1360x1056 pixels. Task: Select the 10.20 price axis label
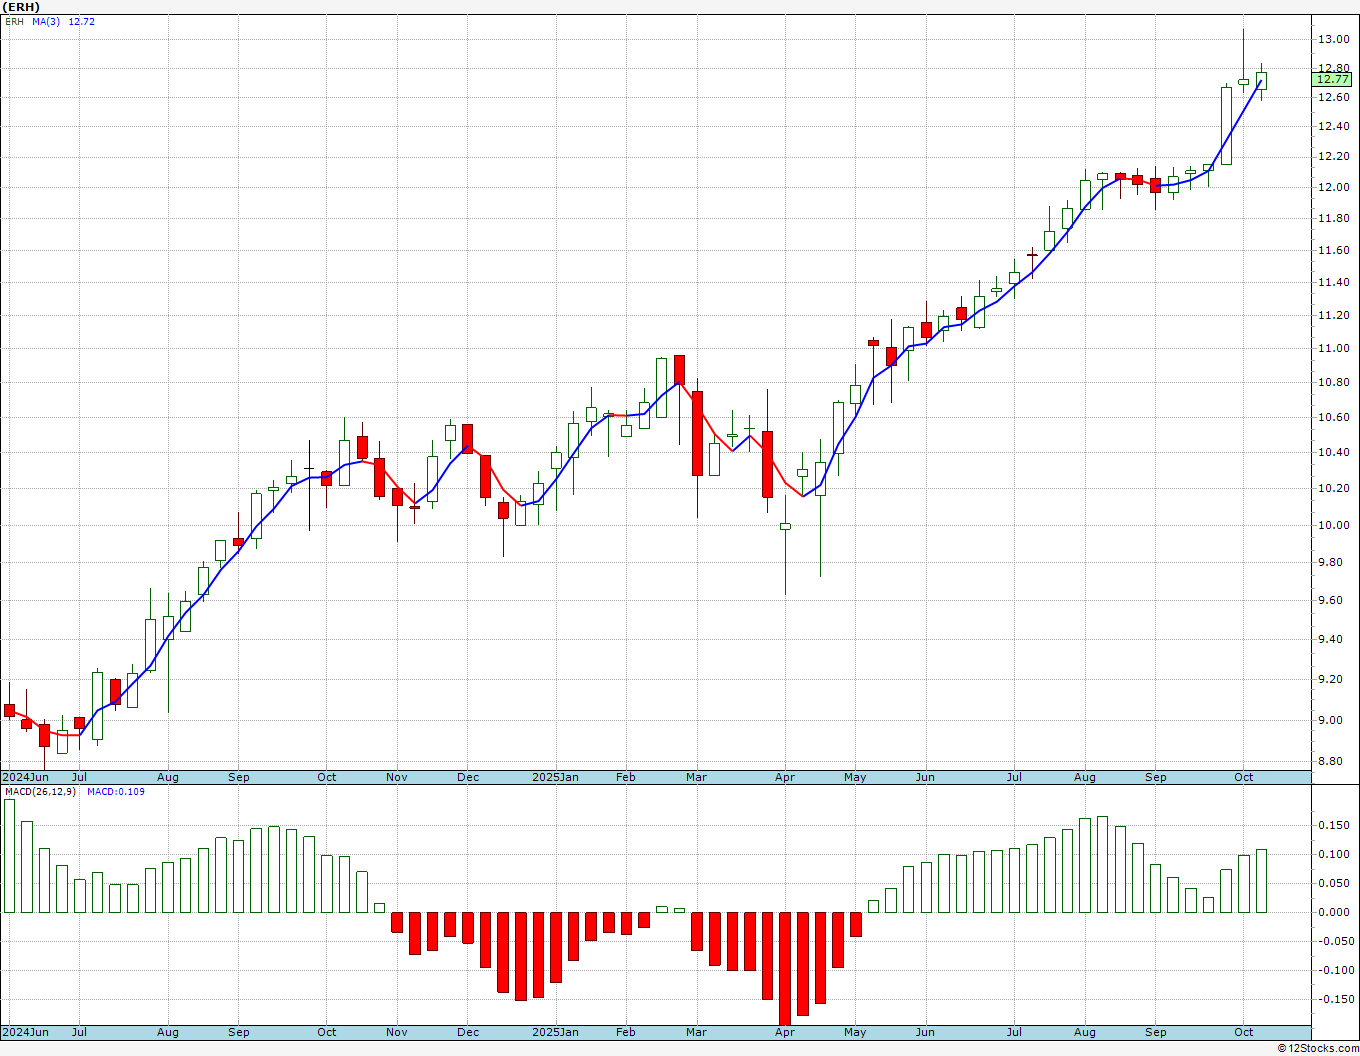1333,488
